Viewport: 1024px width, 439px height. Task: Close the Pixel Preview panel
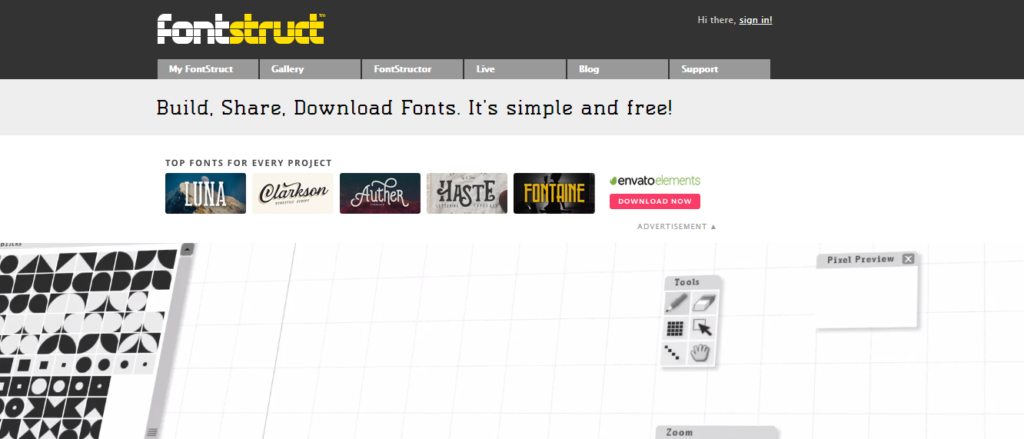(x=908, y=259)
